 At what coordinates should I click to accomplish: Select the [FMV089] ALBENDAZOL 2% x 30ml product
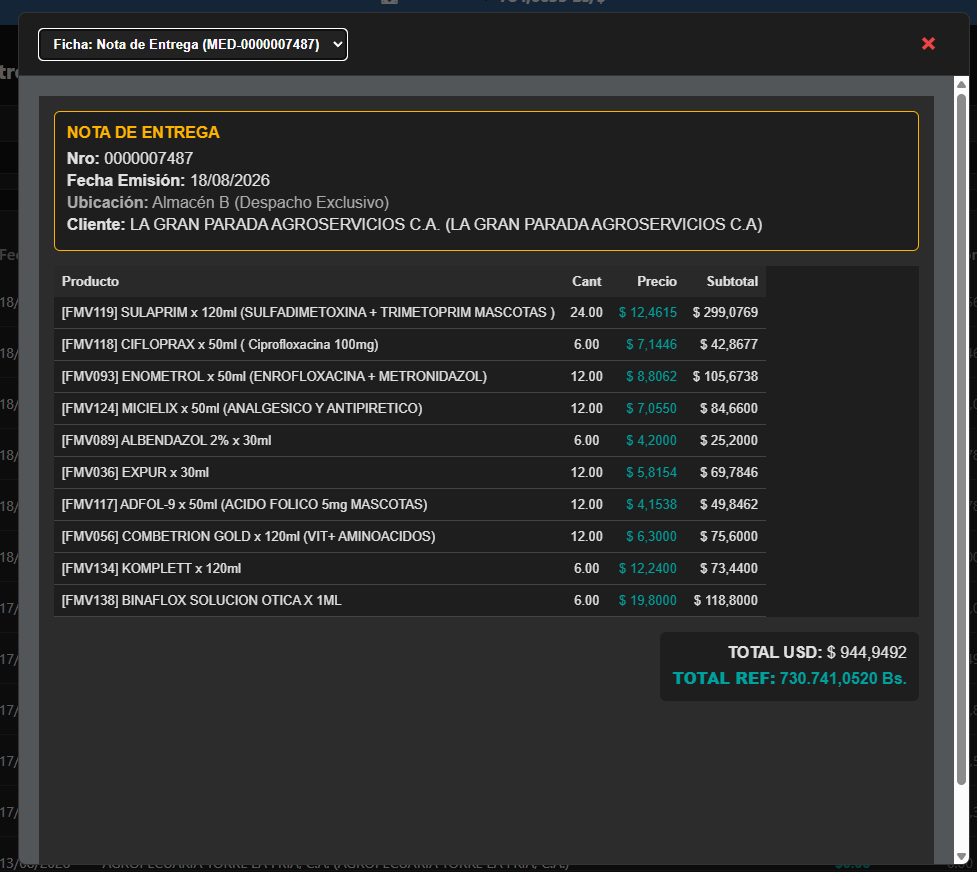pos(166,441)
